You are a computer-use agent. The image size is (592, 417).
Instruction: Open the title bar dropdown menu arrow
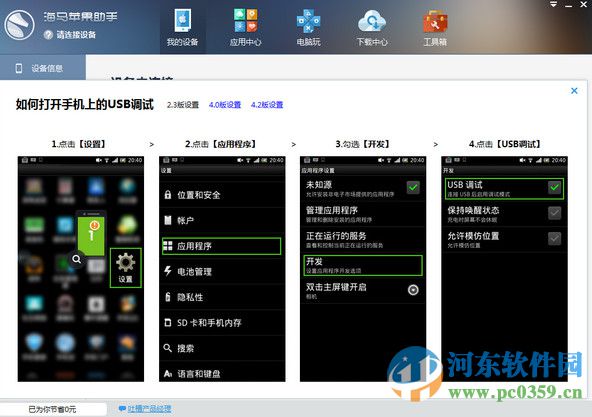click(x=553, y=5)
